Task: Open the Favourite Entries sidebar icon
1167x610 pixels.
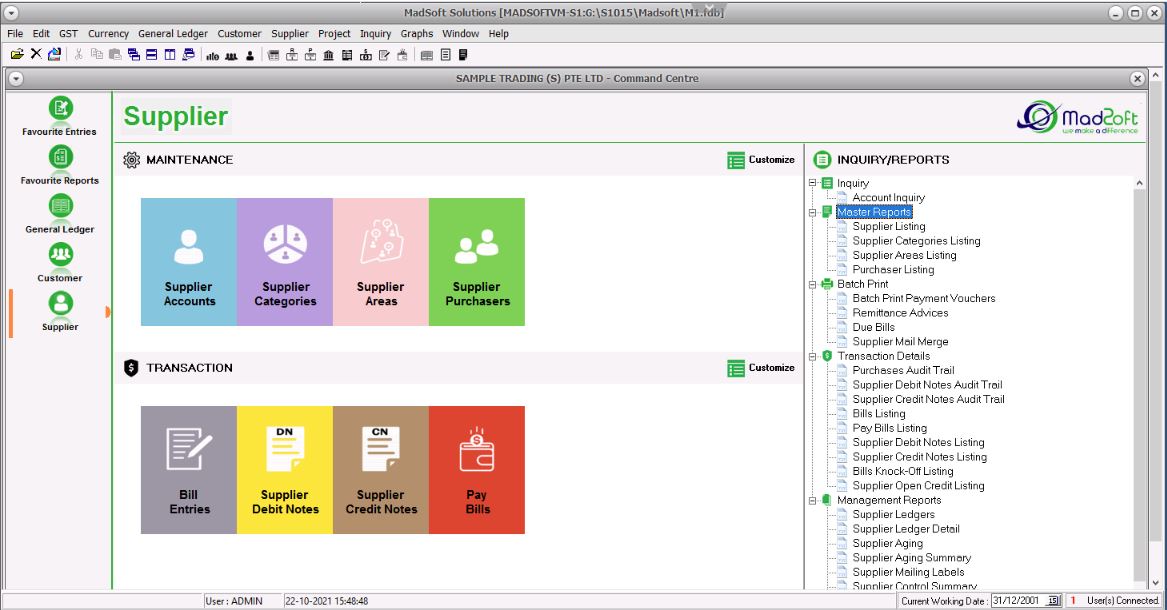Action: point(60,109)
